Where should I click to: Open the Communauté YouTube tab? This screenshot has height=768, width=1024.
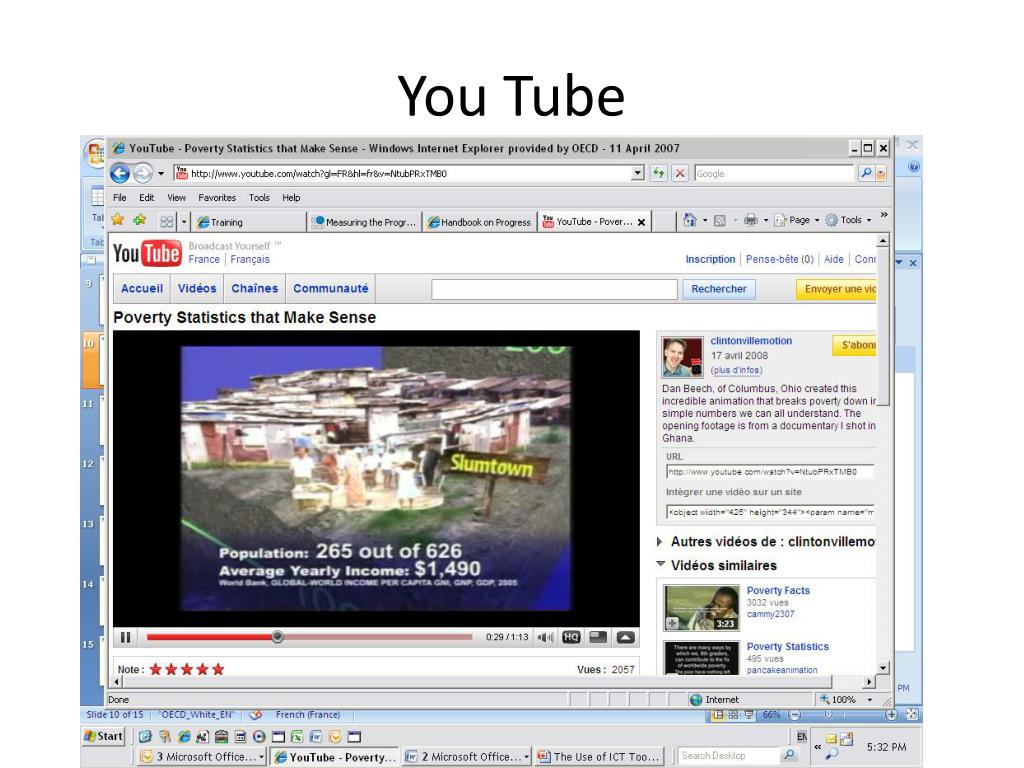click(x=330, y=289)
